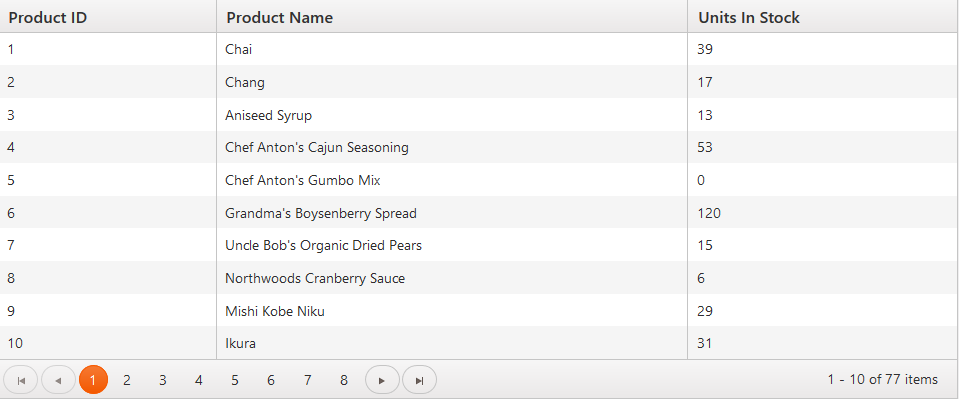Open page 7
Viewport: 960px width, 400px height.
(x=308, y=380)
